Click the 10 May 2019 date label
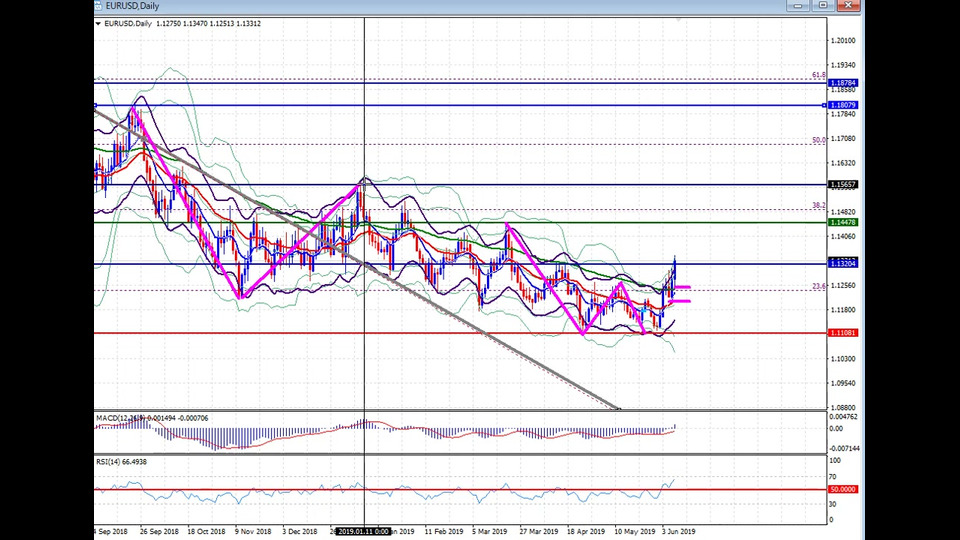This screenshot has height=540, width=960. [x=634, y=531]
